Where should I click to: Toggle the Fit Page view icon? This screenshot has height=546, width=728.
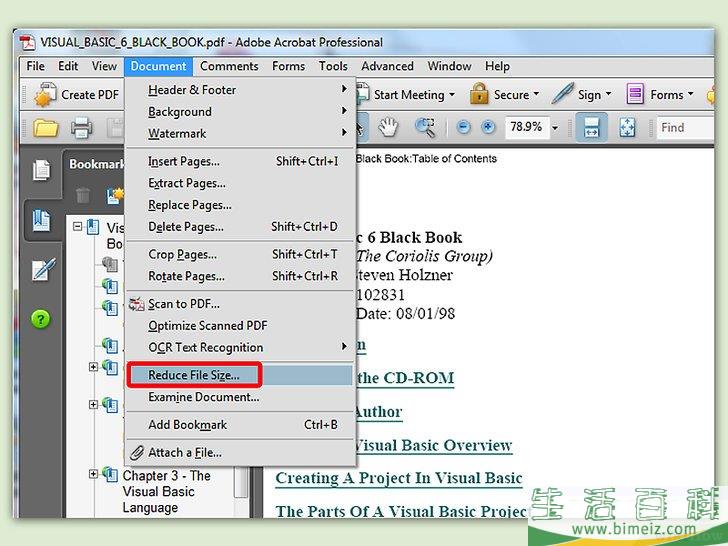coord(627,127)
